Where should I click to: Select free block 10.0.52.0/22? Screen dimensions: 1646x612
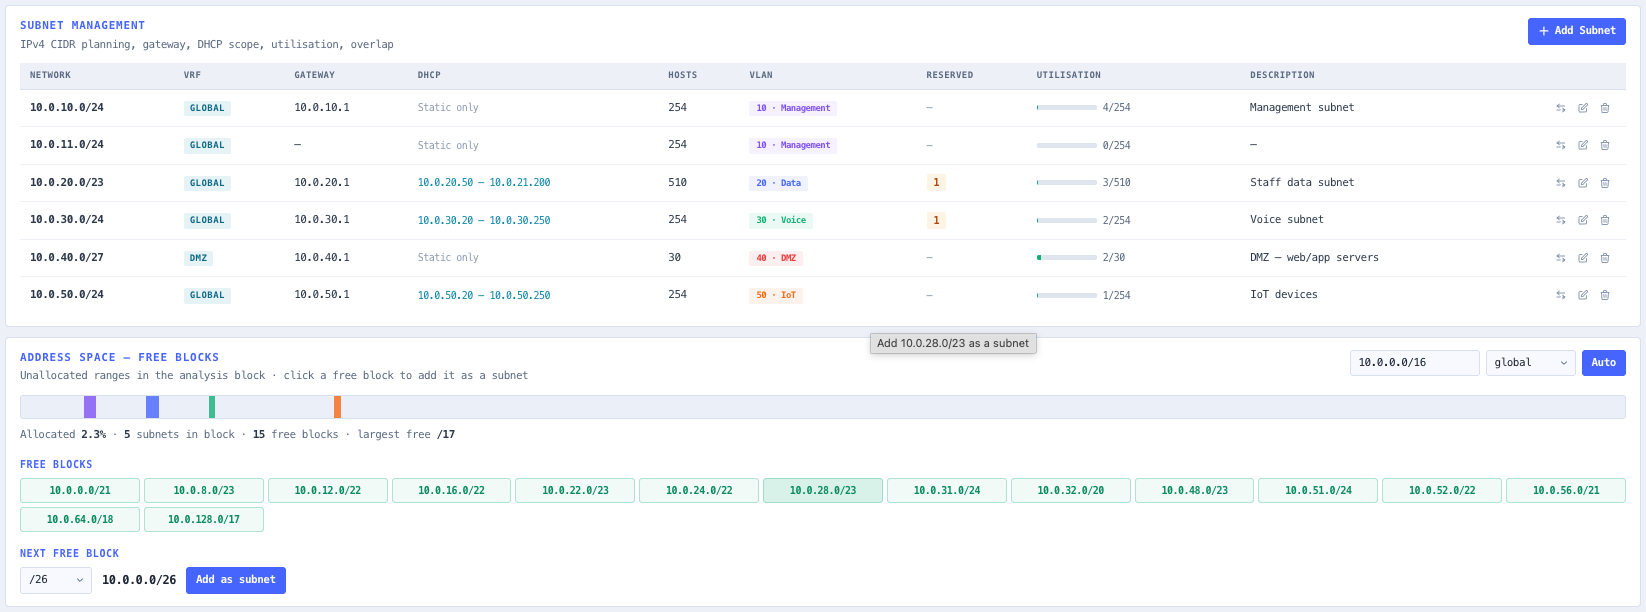pyautogui.click(x=1442, y=490)
